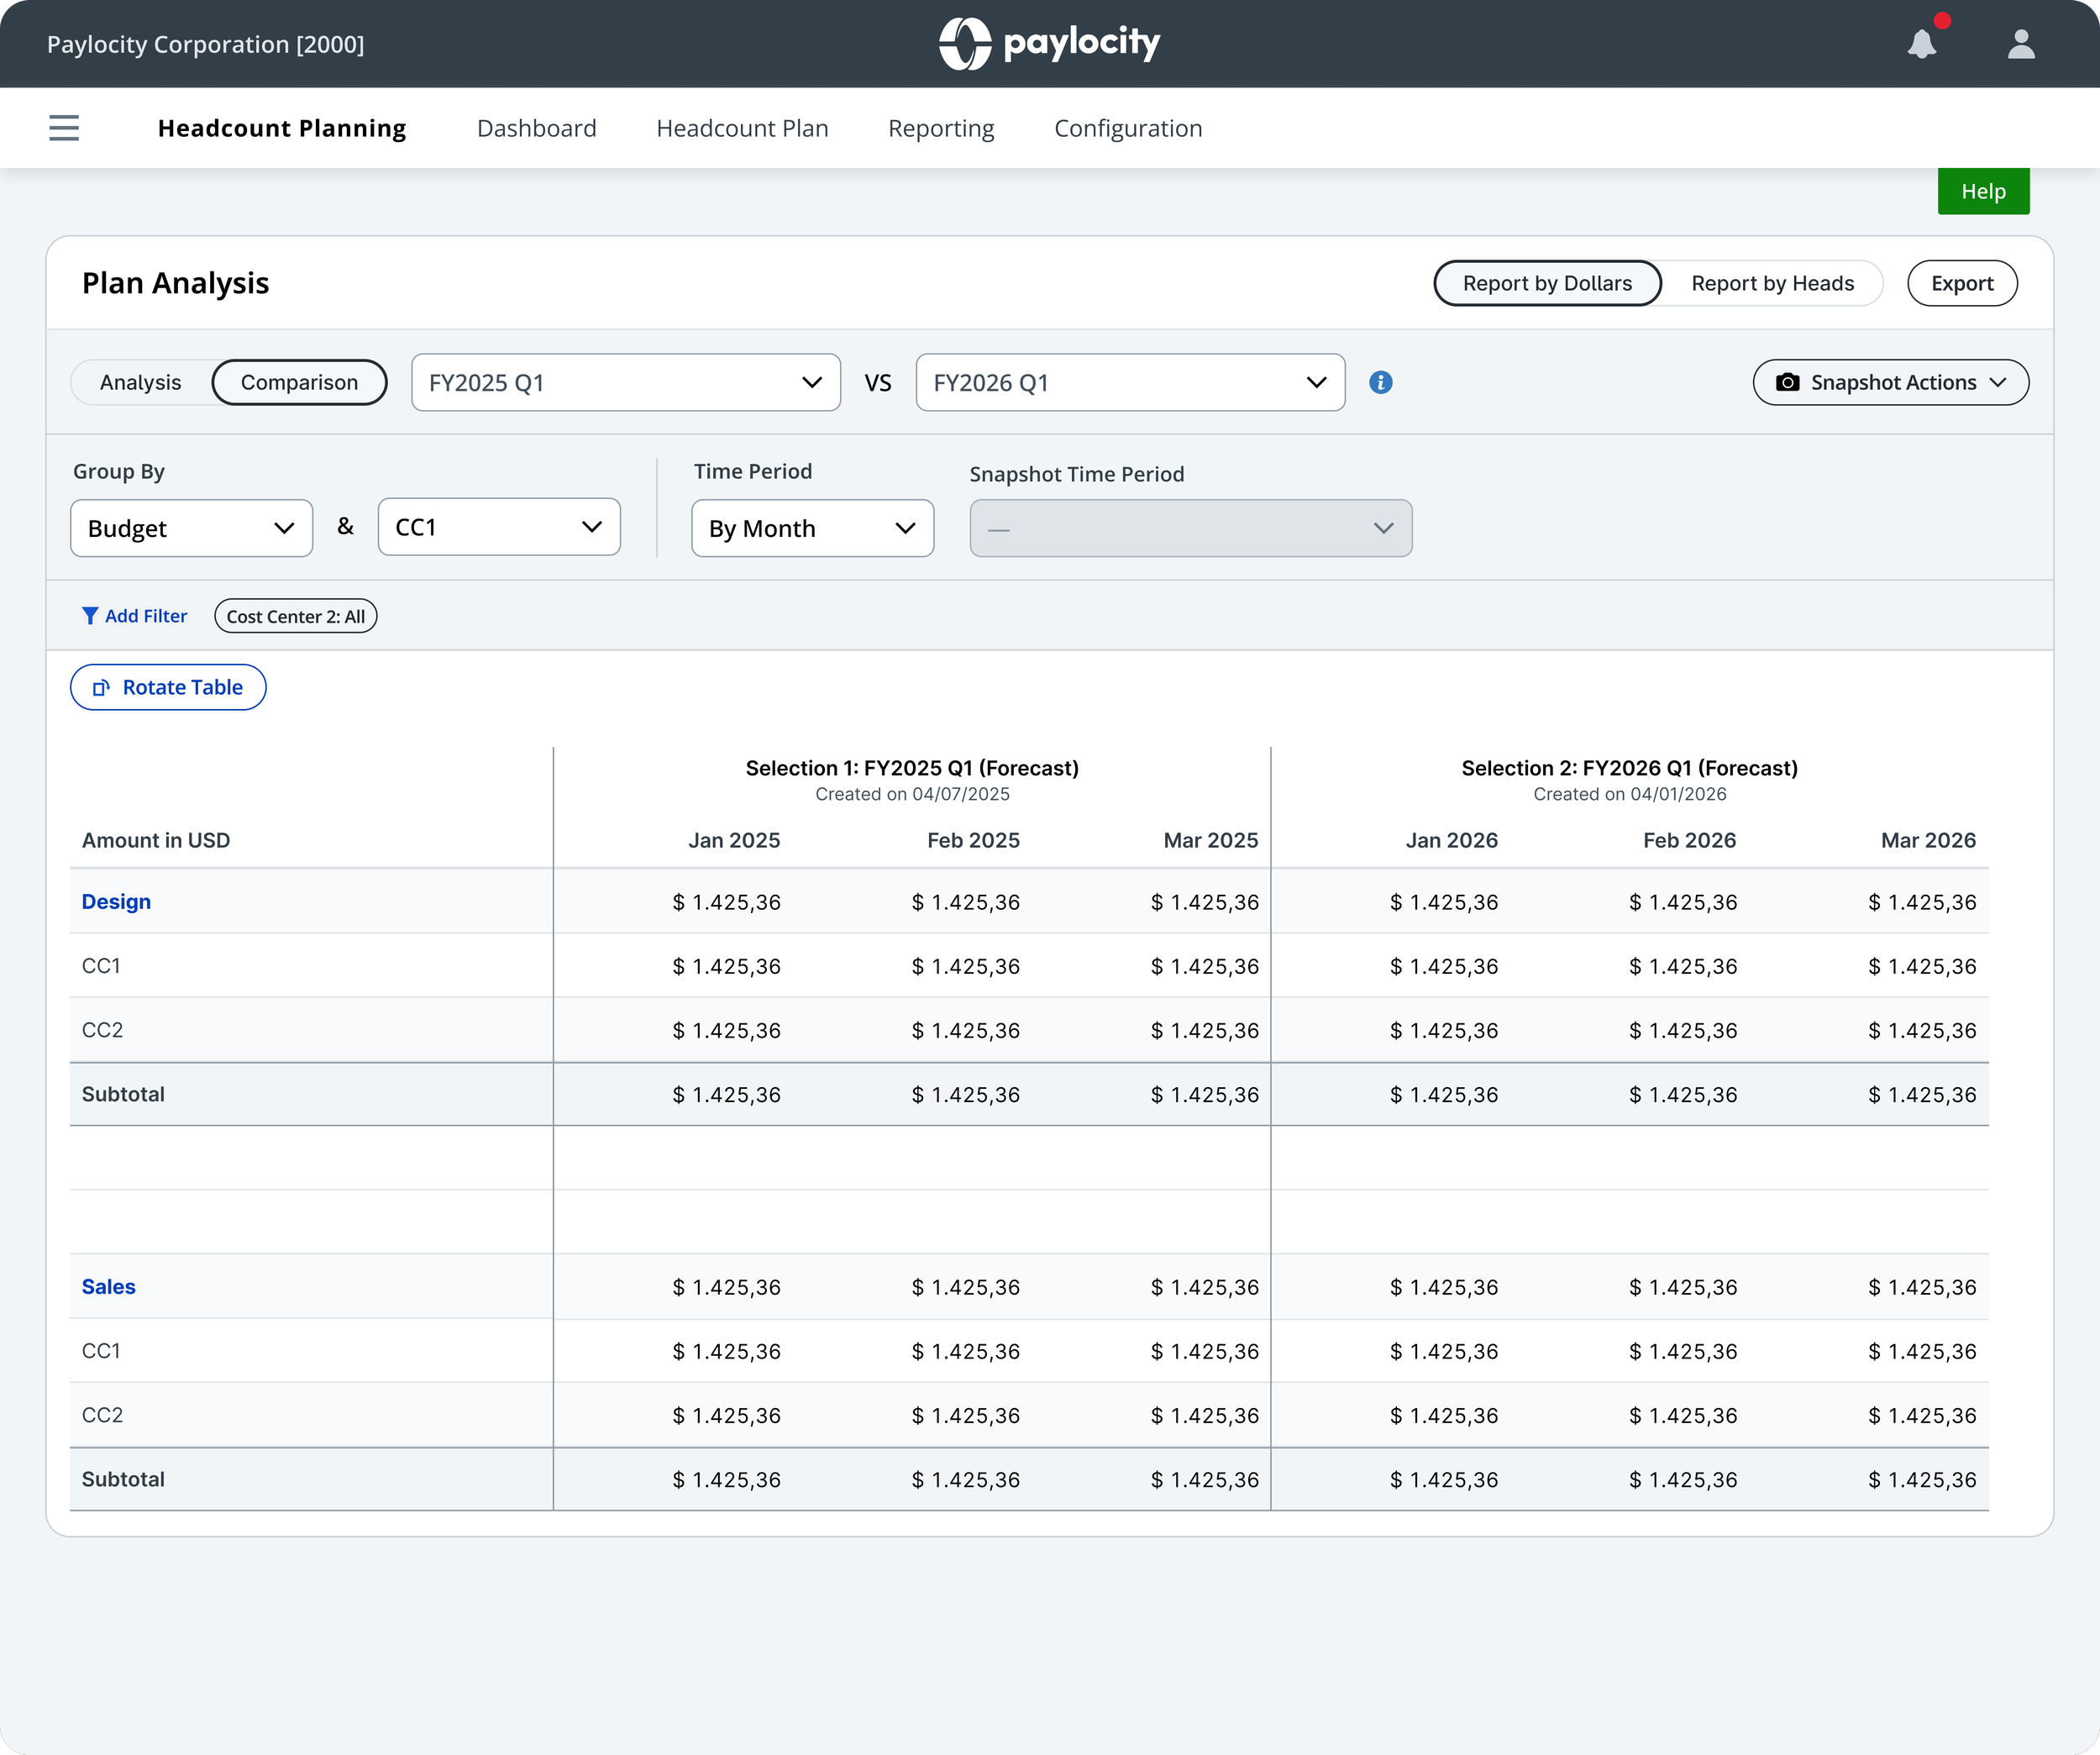Click the Cost Center 2: All filter chip
Image resolution: width=2100 pixels, height=1755 pixels.
[x=296, y=616]
